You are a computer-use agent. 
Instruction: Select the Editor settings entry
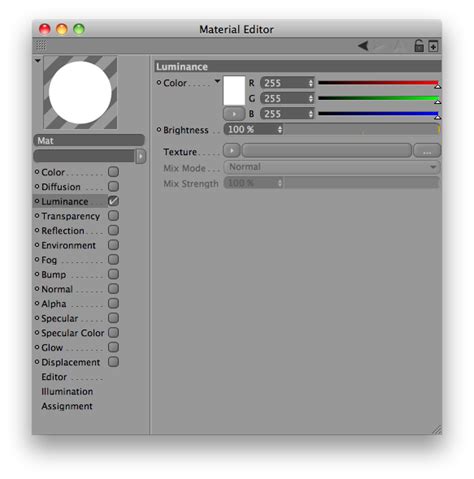click(x=54, y=377)
